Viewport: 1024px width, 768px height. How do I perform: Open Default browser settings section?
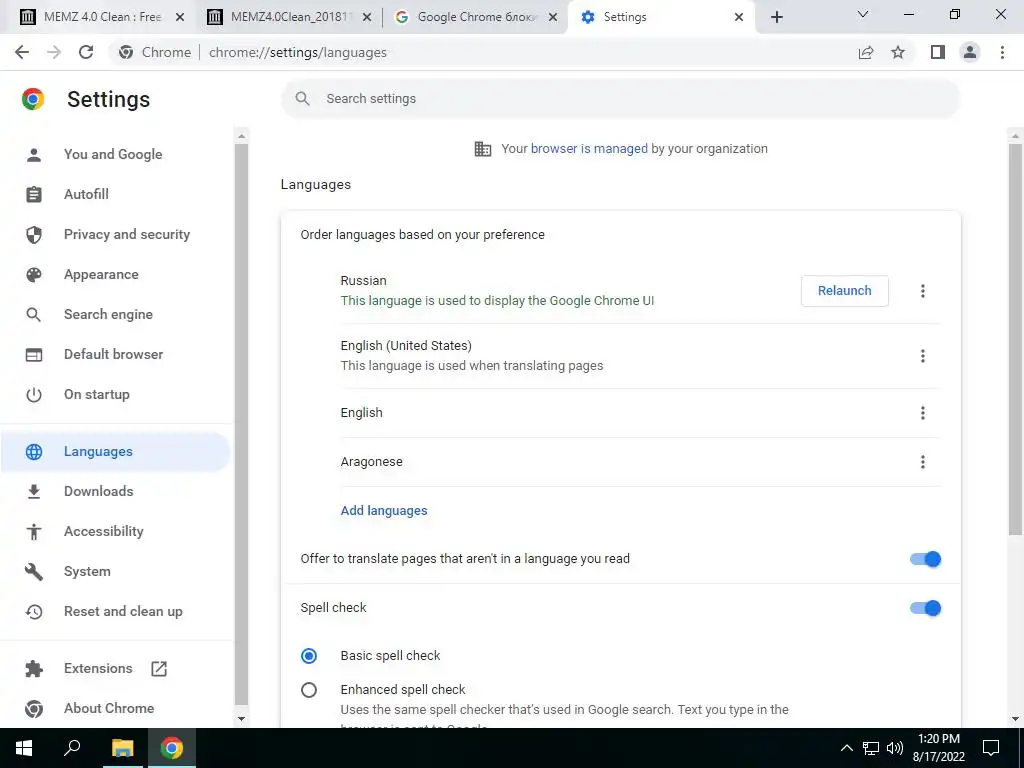click(114, 355)
